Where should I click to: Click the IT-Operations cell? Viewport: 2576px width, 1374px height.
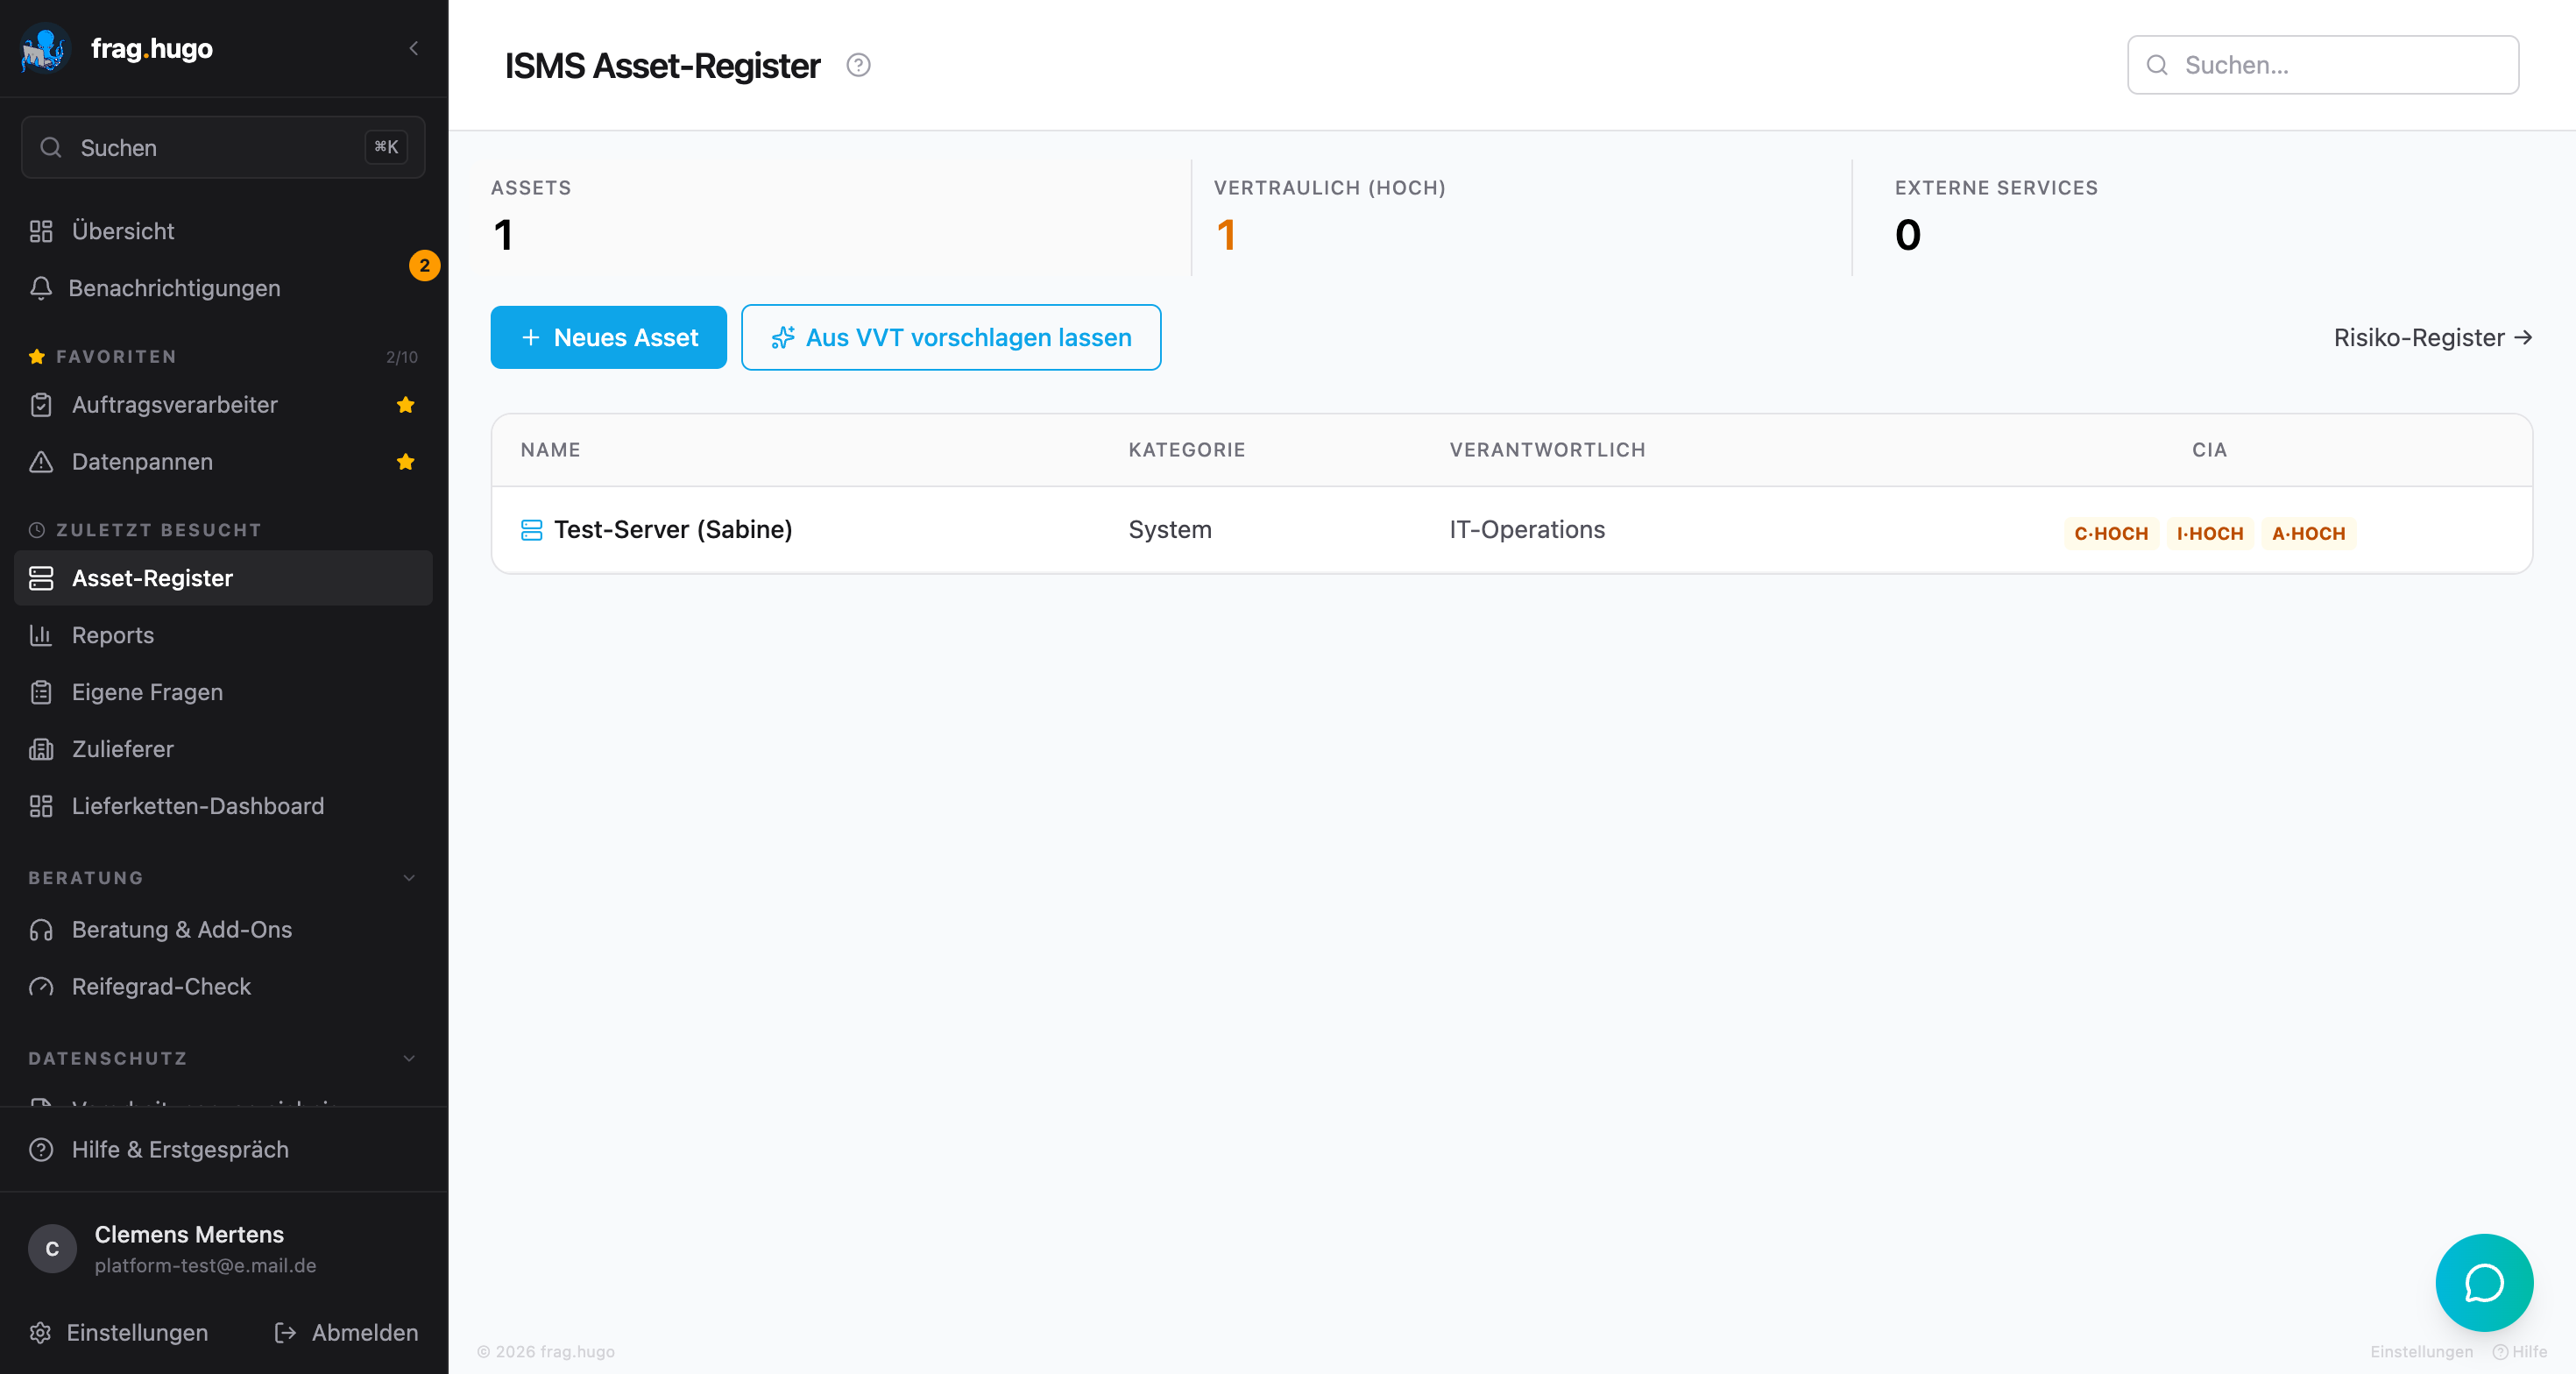tap(1526, 530)
